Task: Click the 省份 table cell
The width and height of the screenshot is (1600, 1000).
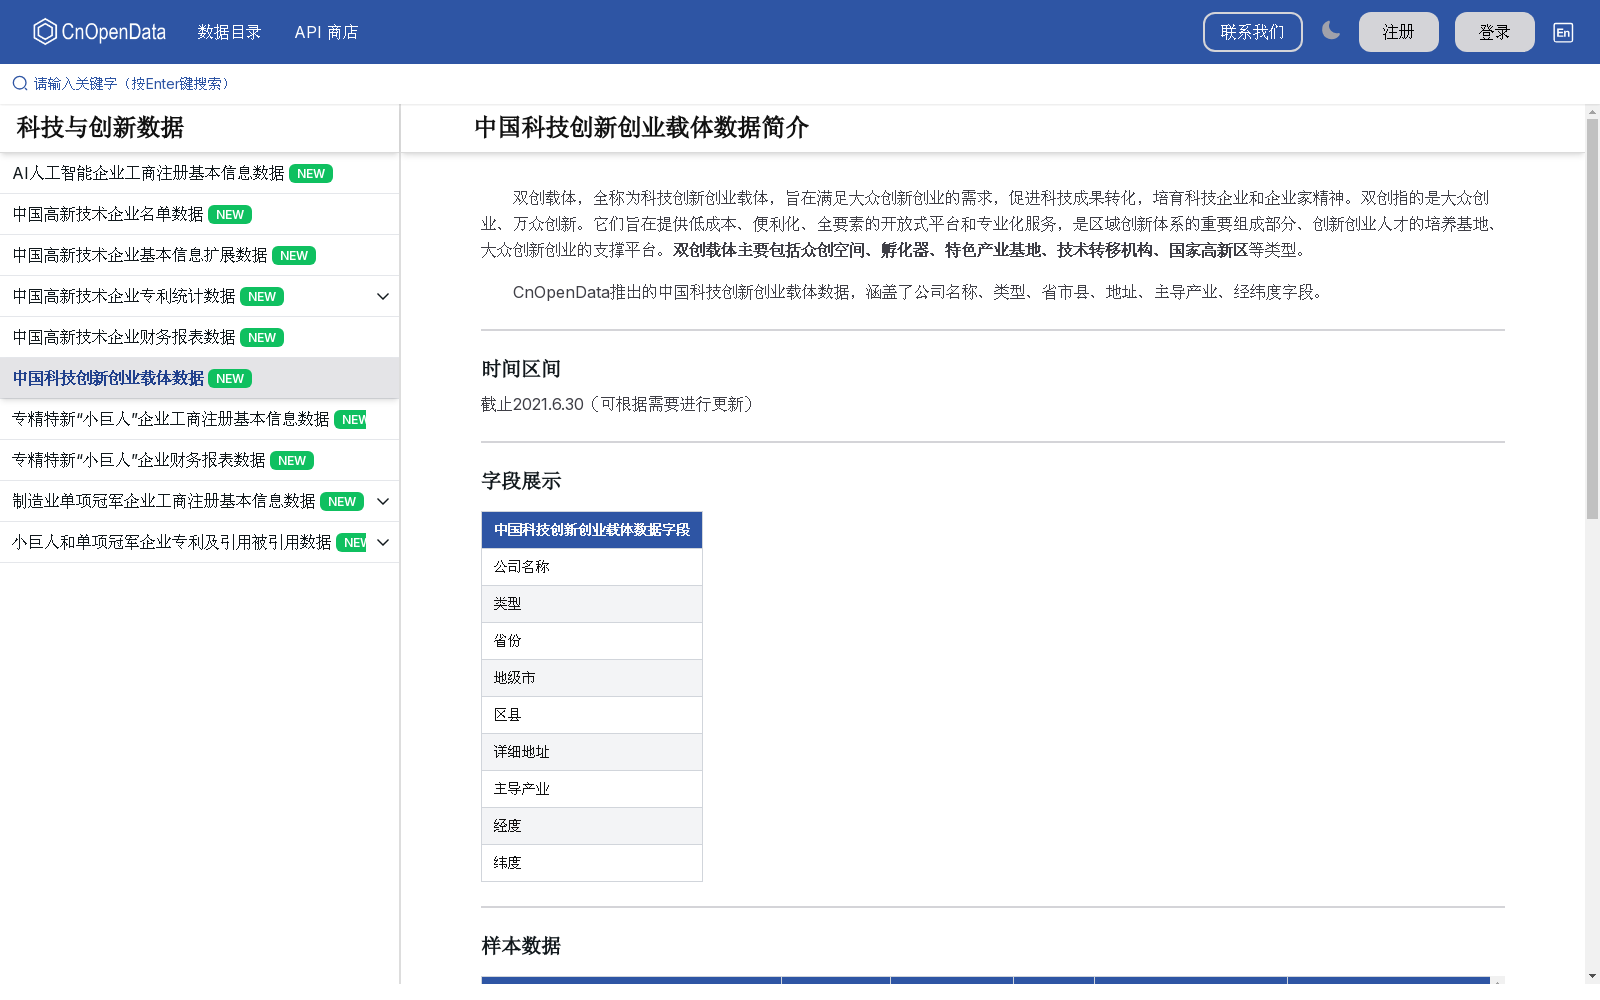Action: coord(592,641)
